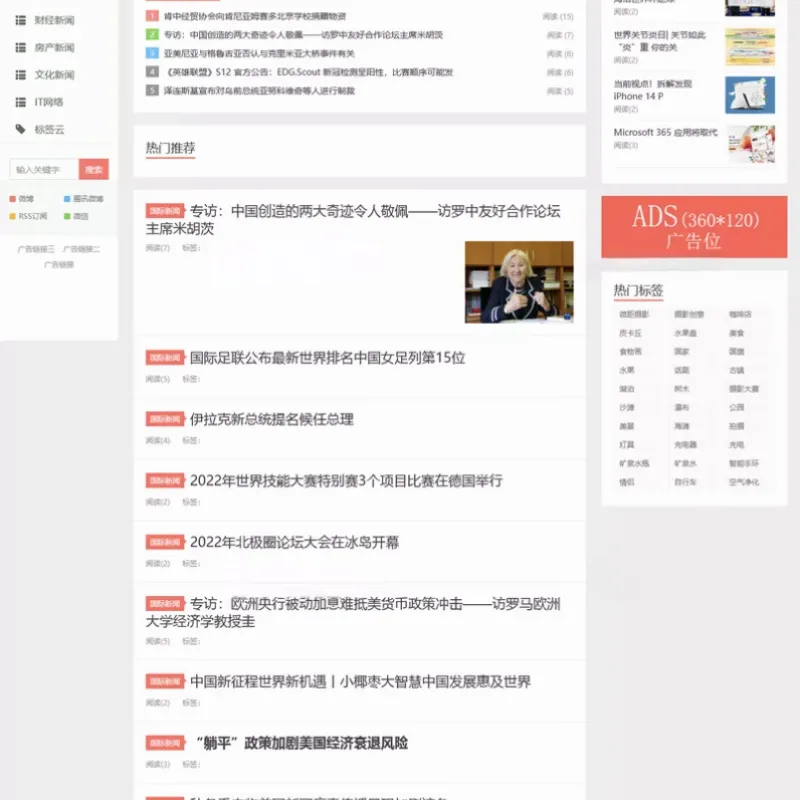The image size is (800, 800).
Task: Click the list icon beside 财经新闻
Action: (x=20, y=20)
